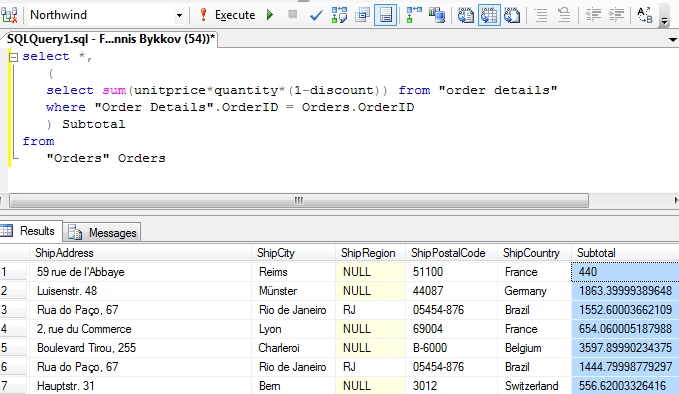
Task: Toggle Include Client Statistics
Action: [437, 15]
